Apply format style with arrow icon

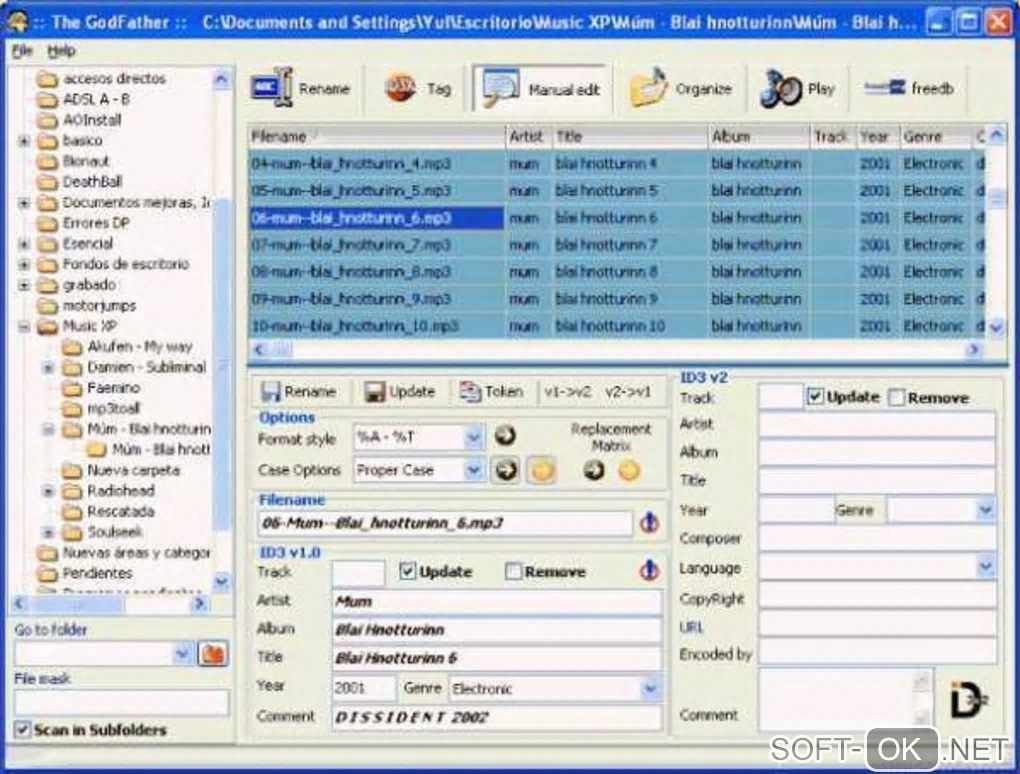coord(505,435)
